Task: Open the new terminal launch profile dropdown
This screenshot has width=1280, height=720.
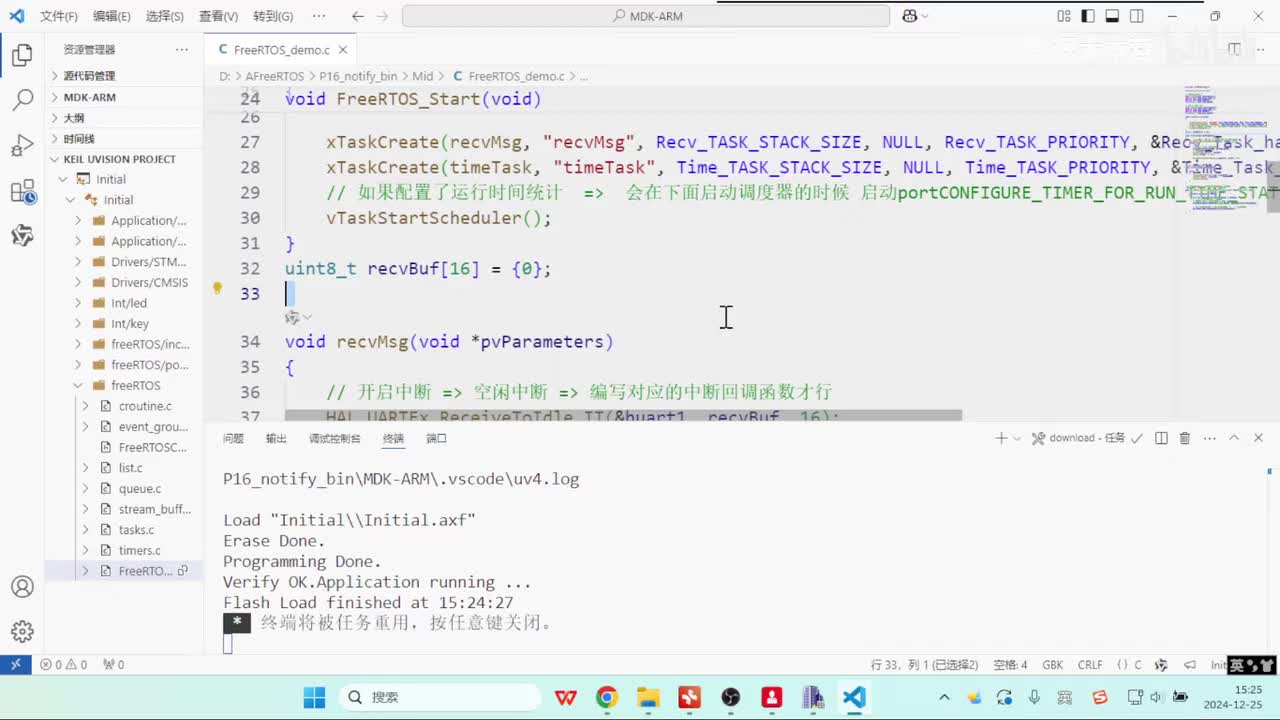Action: [x=1017, y=438]
